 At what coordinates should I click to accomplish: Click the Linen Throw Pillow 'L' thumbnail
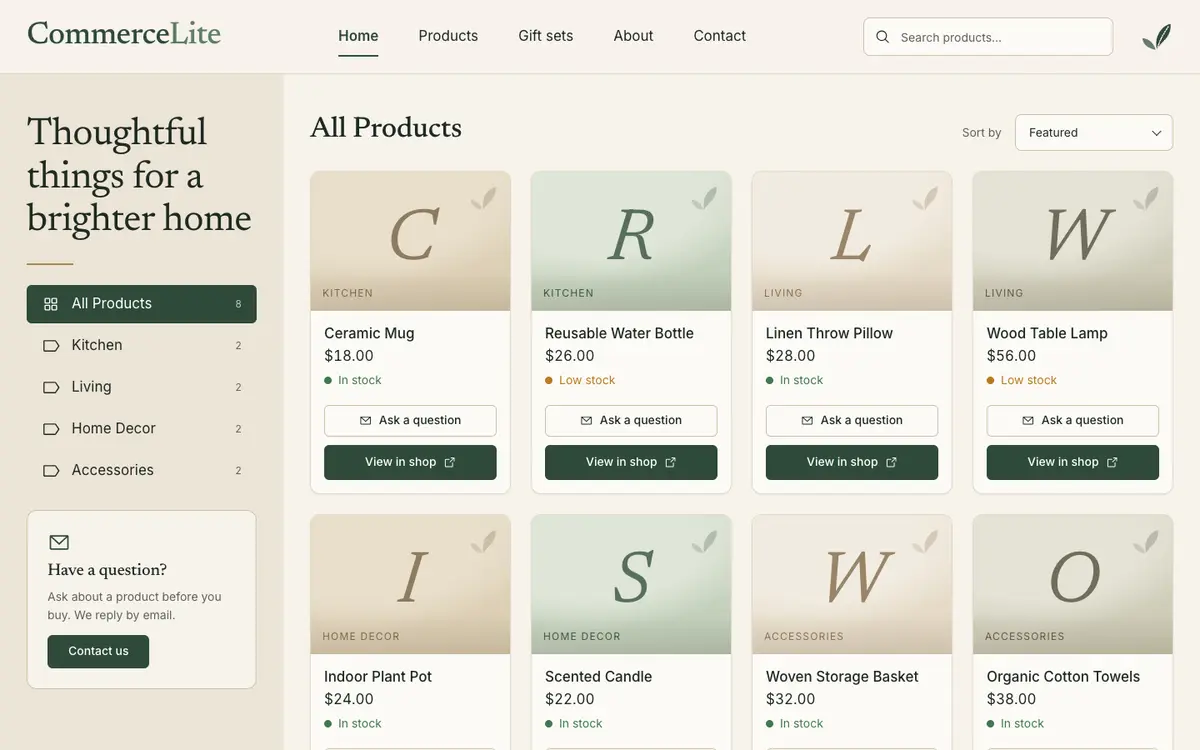pyautogui.click(x=852, y=241)
